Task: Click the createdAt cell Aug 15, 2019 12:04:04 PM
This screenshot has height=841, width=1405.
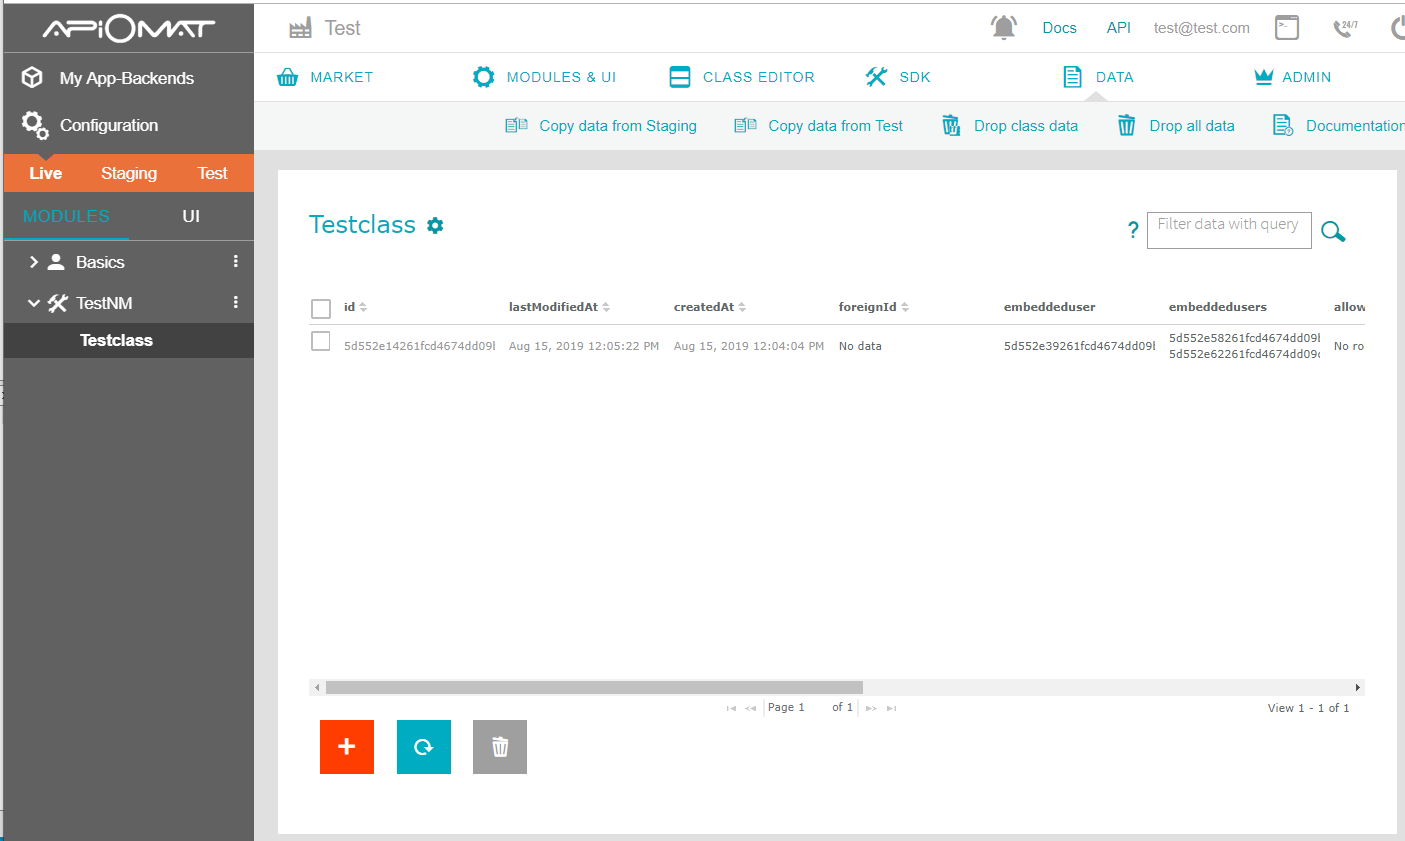Action: point(749,346)
